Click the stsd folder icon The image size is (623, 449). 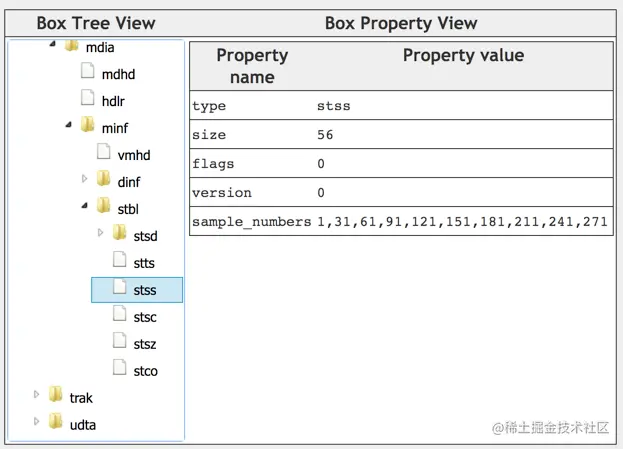(119, 232)
